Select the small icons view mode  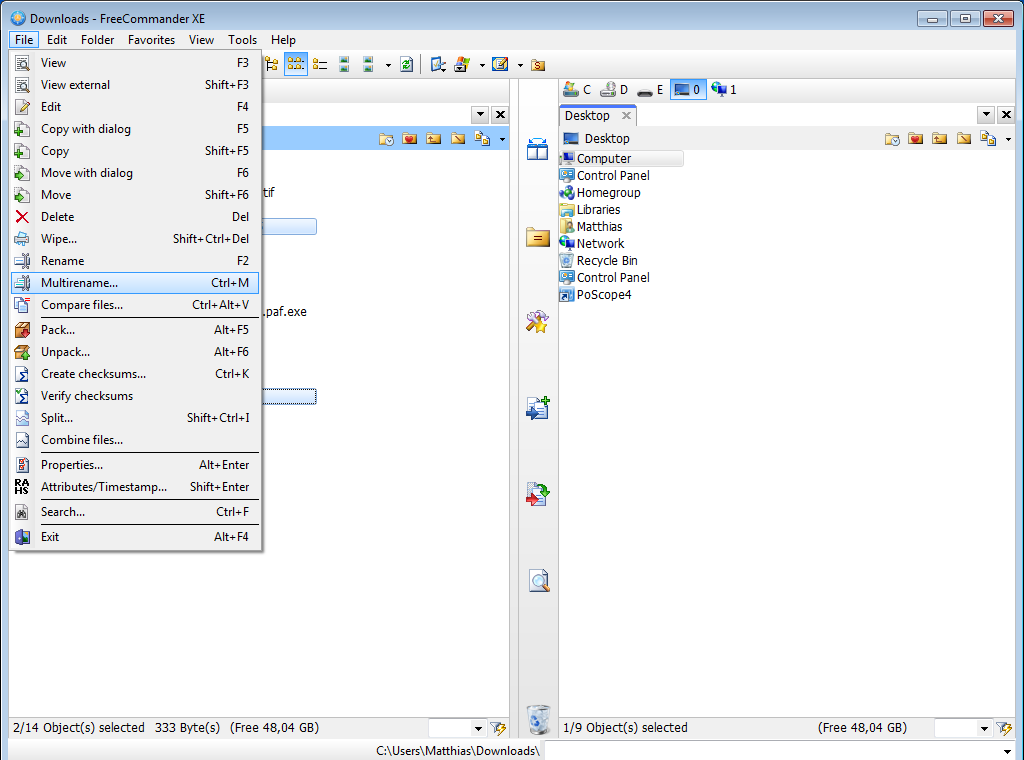296,65
